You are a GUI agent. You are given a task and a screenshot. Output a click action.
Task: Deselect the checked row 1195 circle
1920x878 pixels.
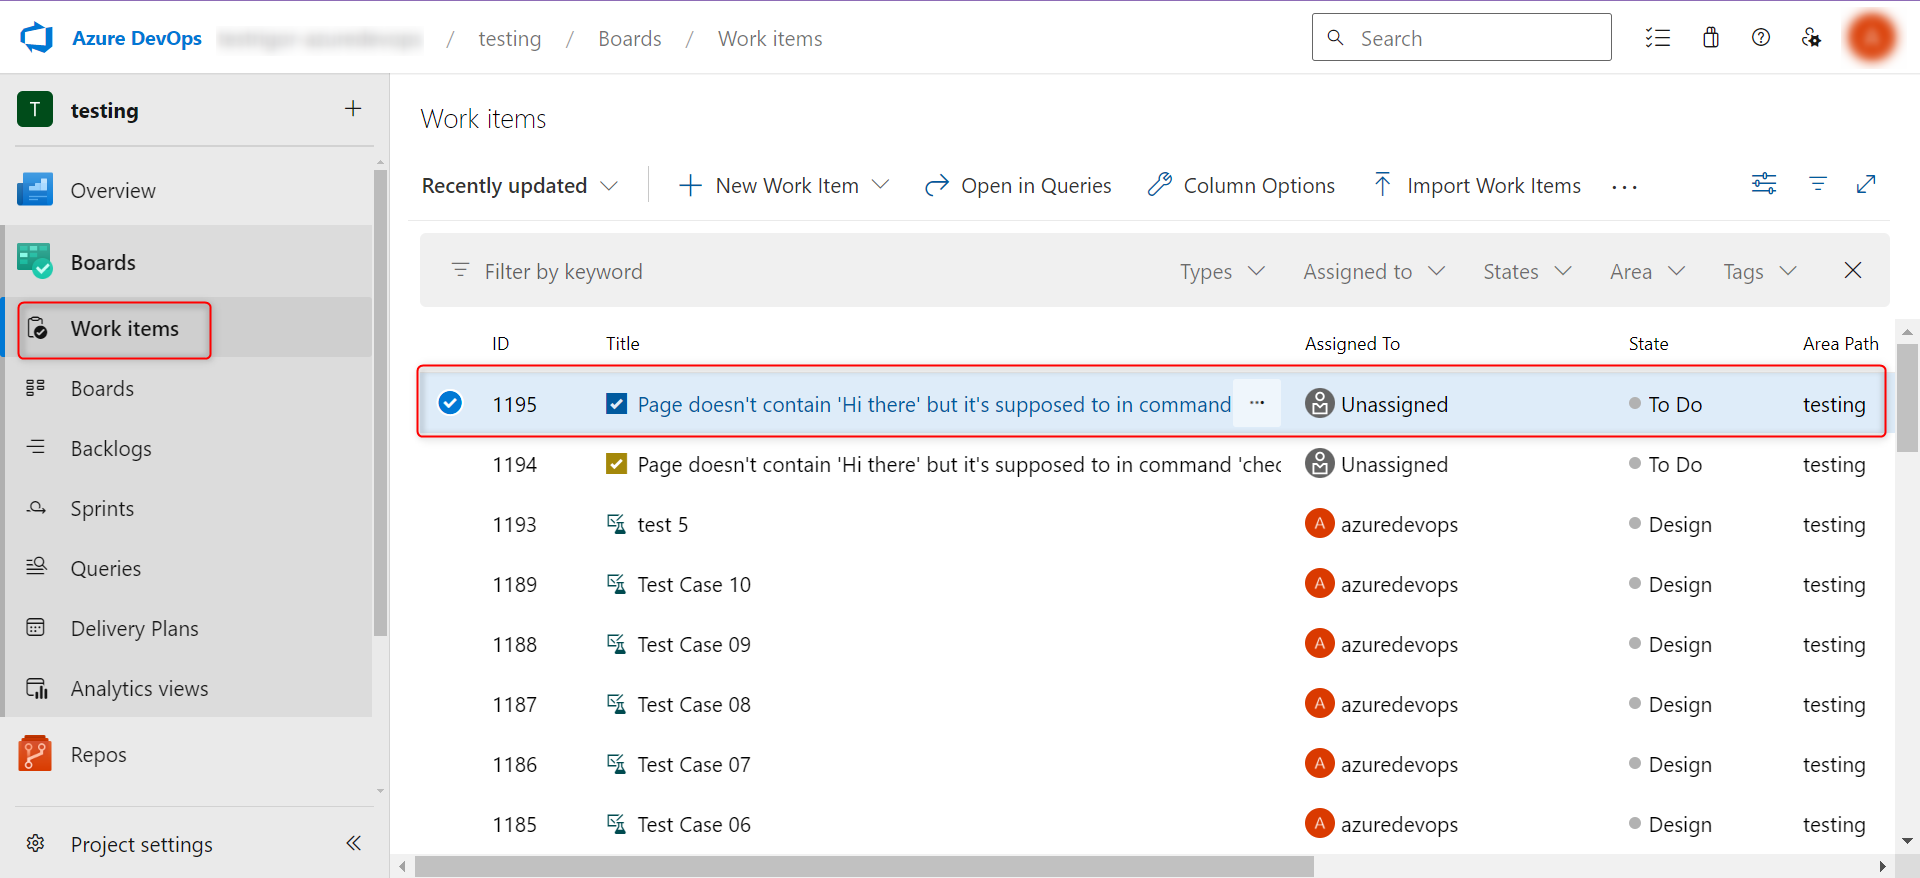coord(450,403)
